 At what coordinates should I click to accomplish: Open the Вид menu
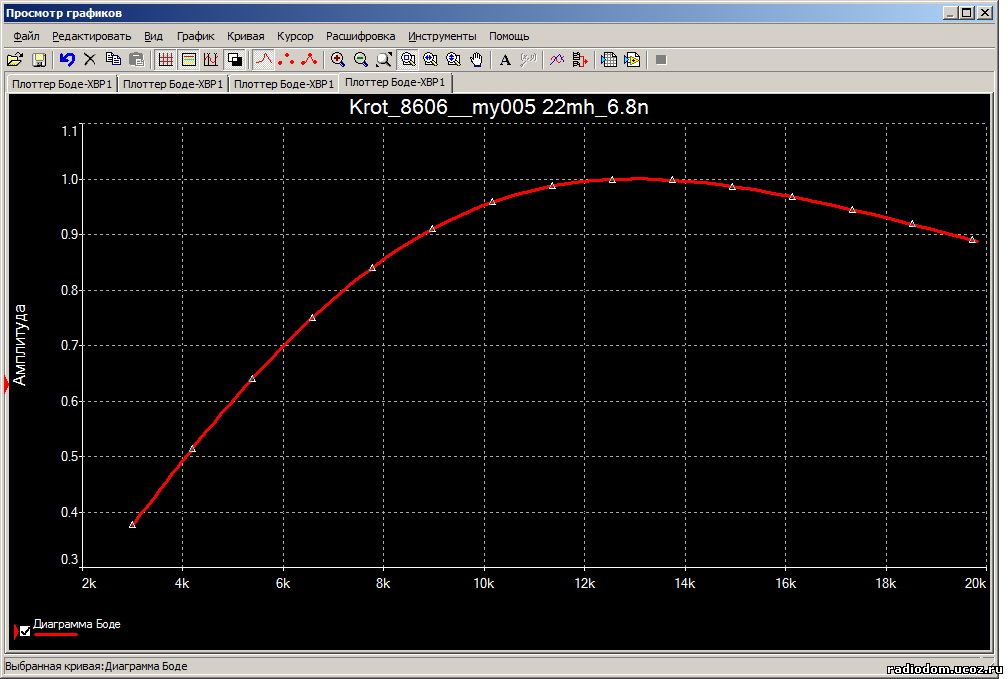(153, 36)
